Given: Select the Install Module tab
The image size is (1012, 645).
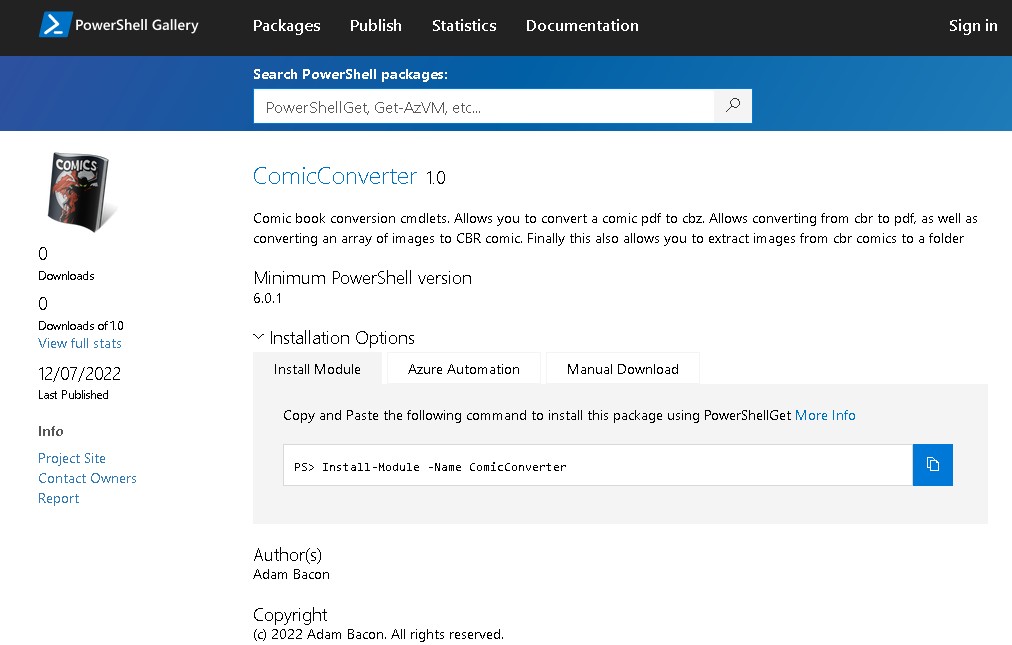Looking at the screenshot, I should coord(317,369).
